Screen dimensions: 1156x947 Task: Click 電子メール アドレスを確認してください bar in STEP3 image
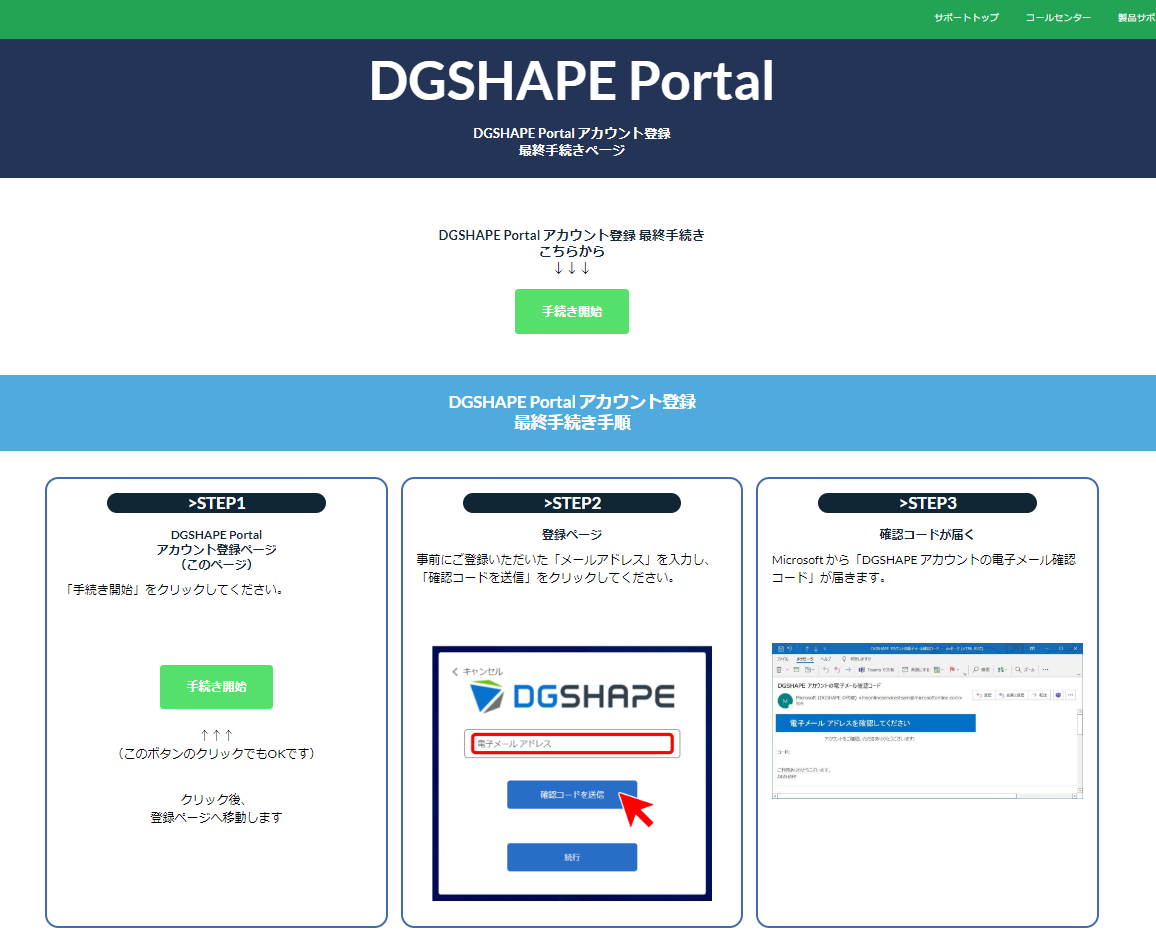pos(875,723)
